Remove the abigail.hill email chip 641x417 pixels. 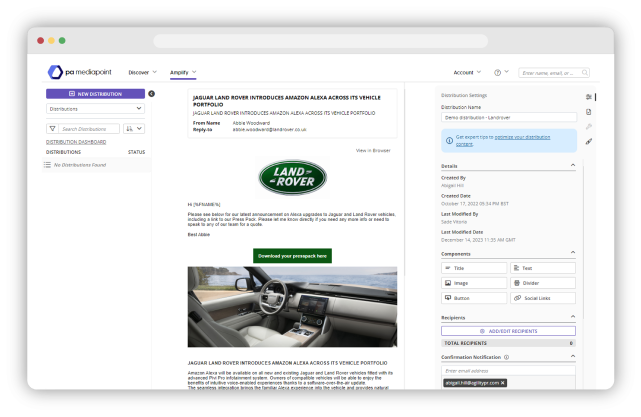[x=503, y=383]
